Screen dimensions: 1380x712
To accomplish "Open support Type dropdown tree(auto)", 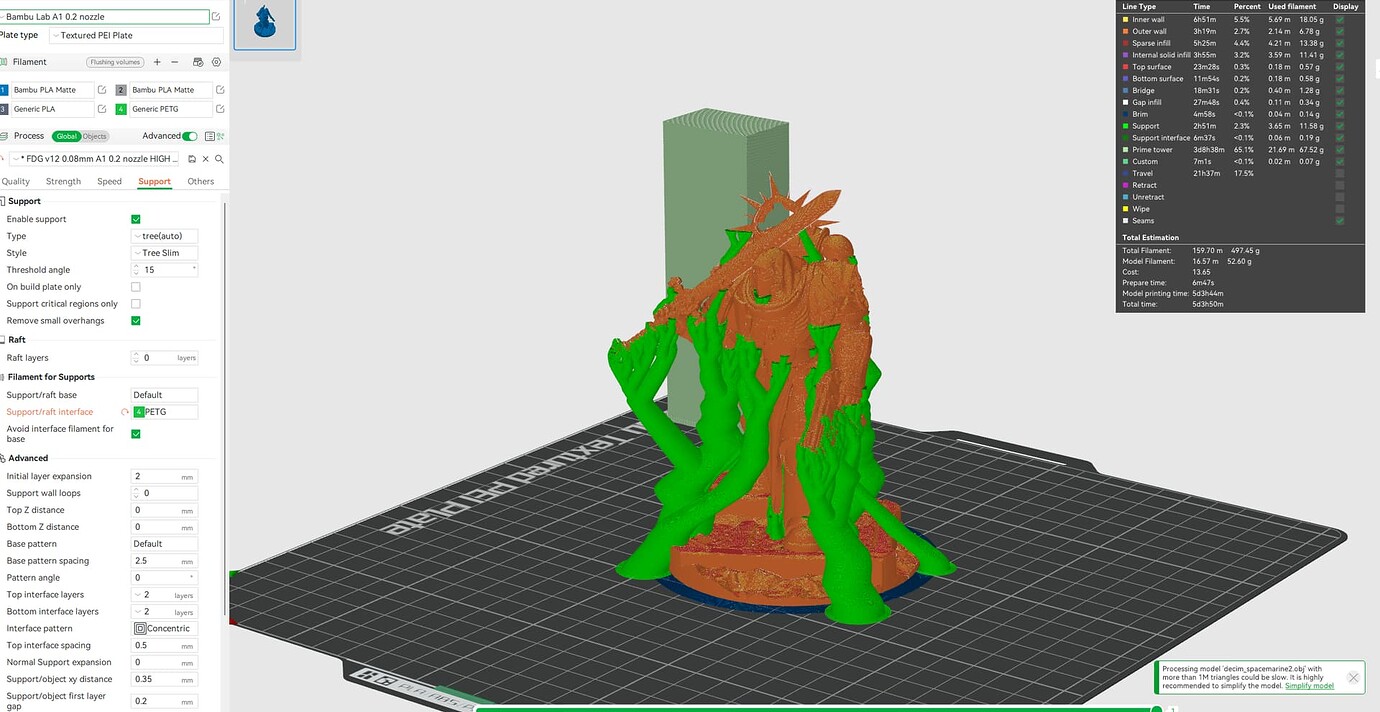I will pyautogui.click(x=164, y=236).
